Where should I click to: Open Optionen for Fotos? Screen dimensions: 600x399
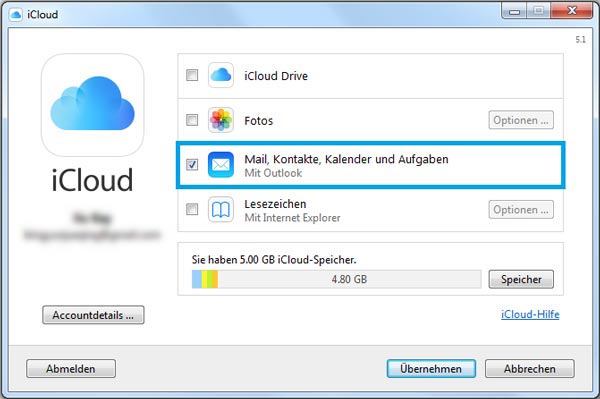[521, 120]
